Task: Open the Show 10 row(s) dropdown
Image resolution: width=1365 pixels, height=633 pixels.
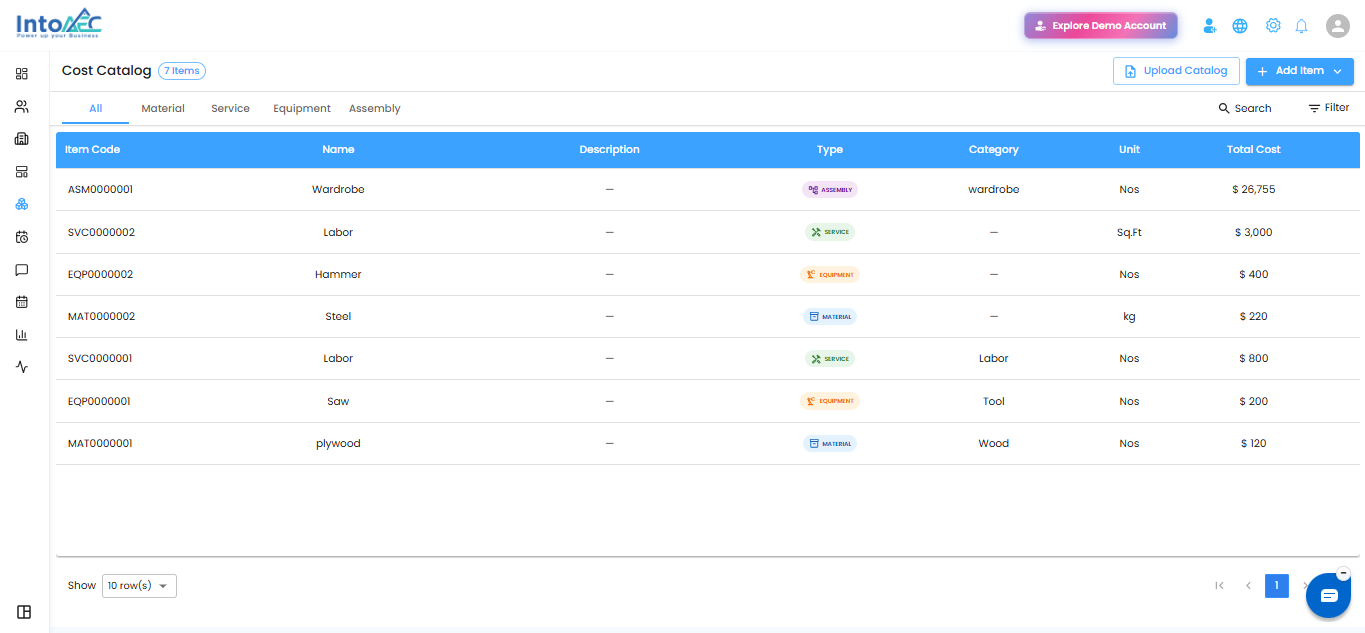Action: (x=139, y=586)
